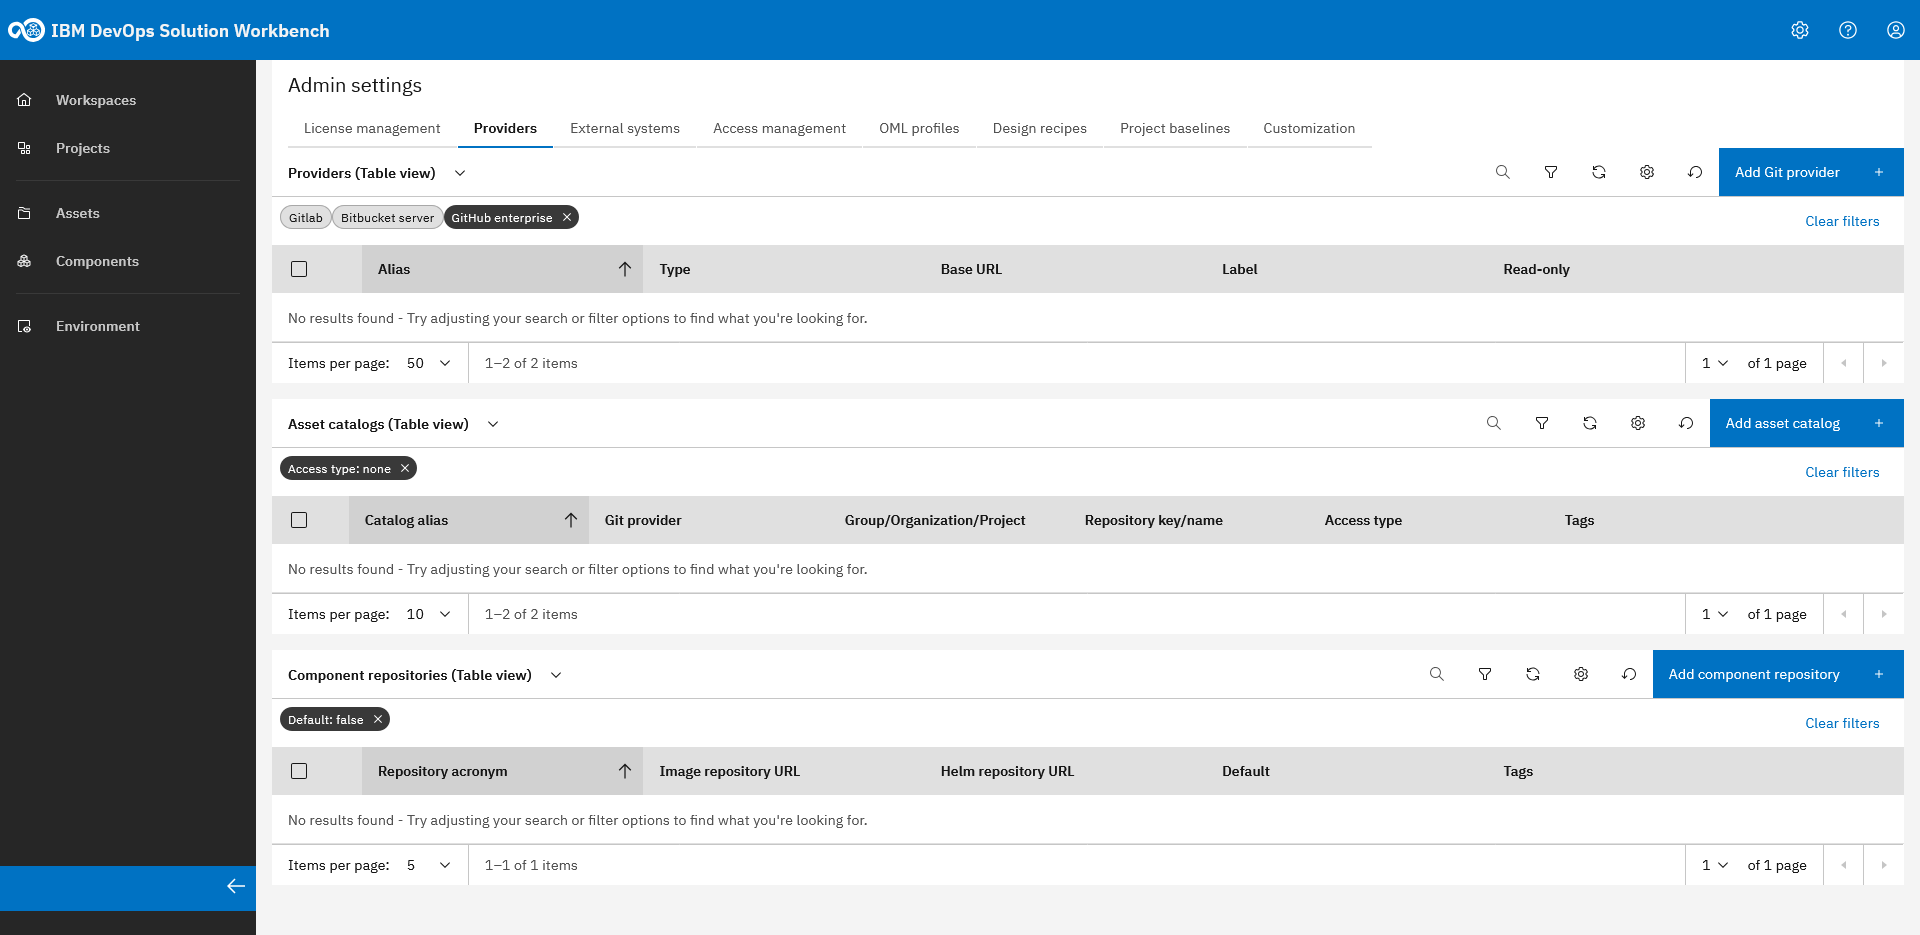Viewport: 1920px width, 935px height.
Task: Click Add component repository button
Action: [1778, 674]
